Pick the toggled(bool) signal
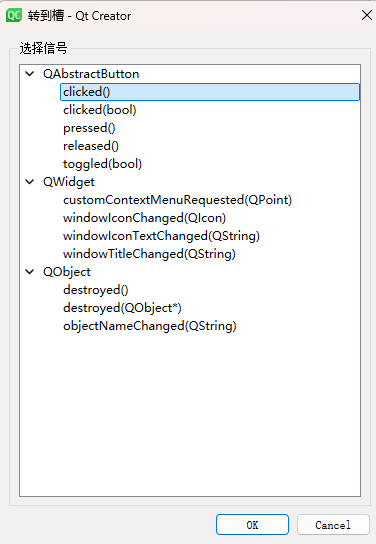 pyautogui.click(x=102, y=164)
